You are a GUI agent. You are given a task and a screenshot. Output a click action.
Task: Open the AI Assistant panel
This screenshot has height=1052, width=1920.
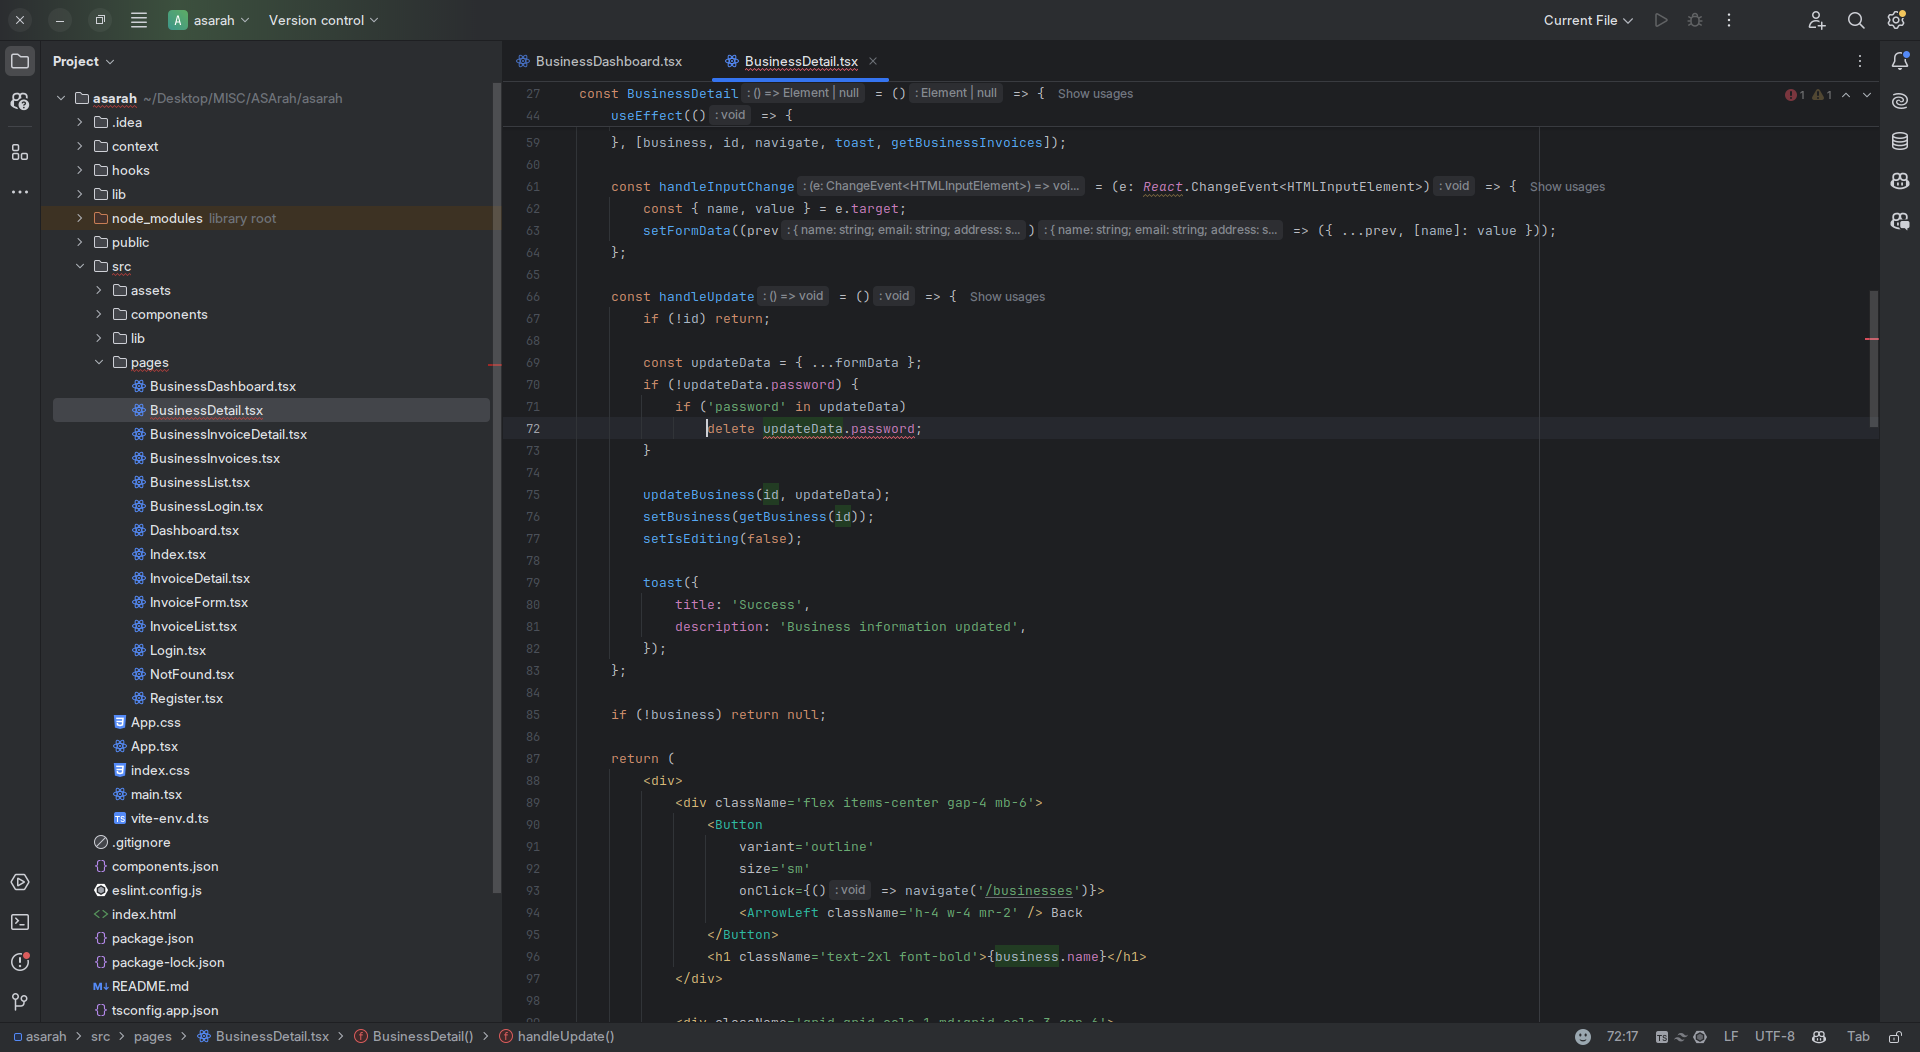tap(1900, 100)
